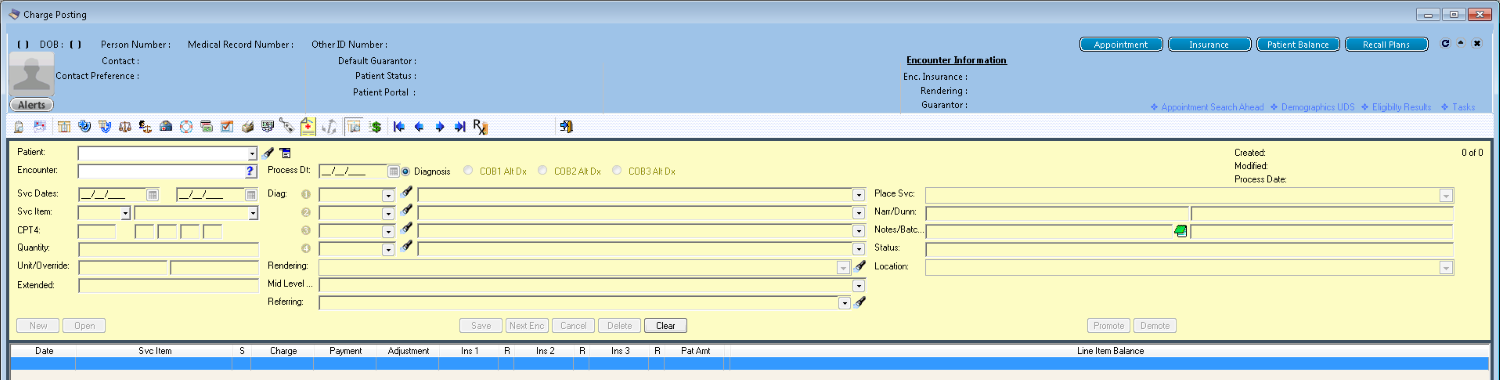Click into the Quantity input field
1500x380 pixels.
coord(168,249)
